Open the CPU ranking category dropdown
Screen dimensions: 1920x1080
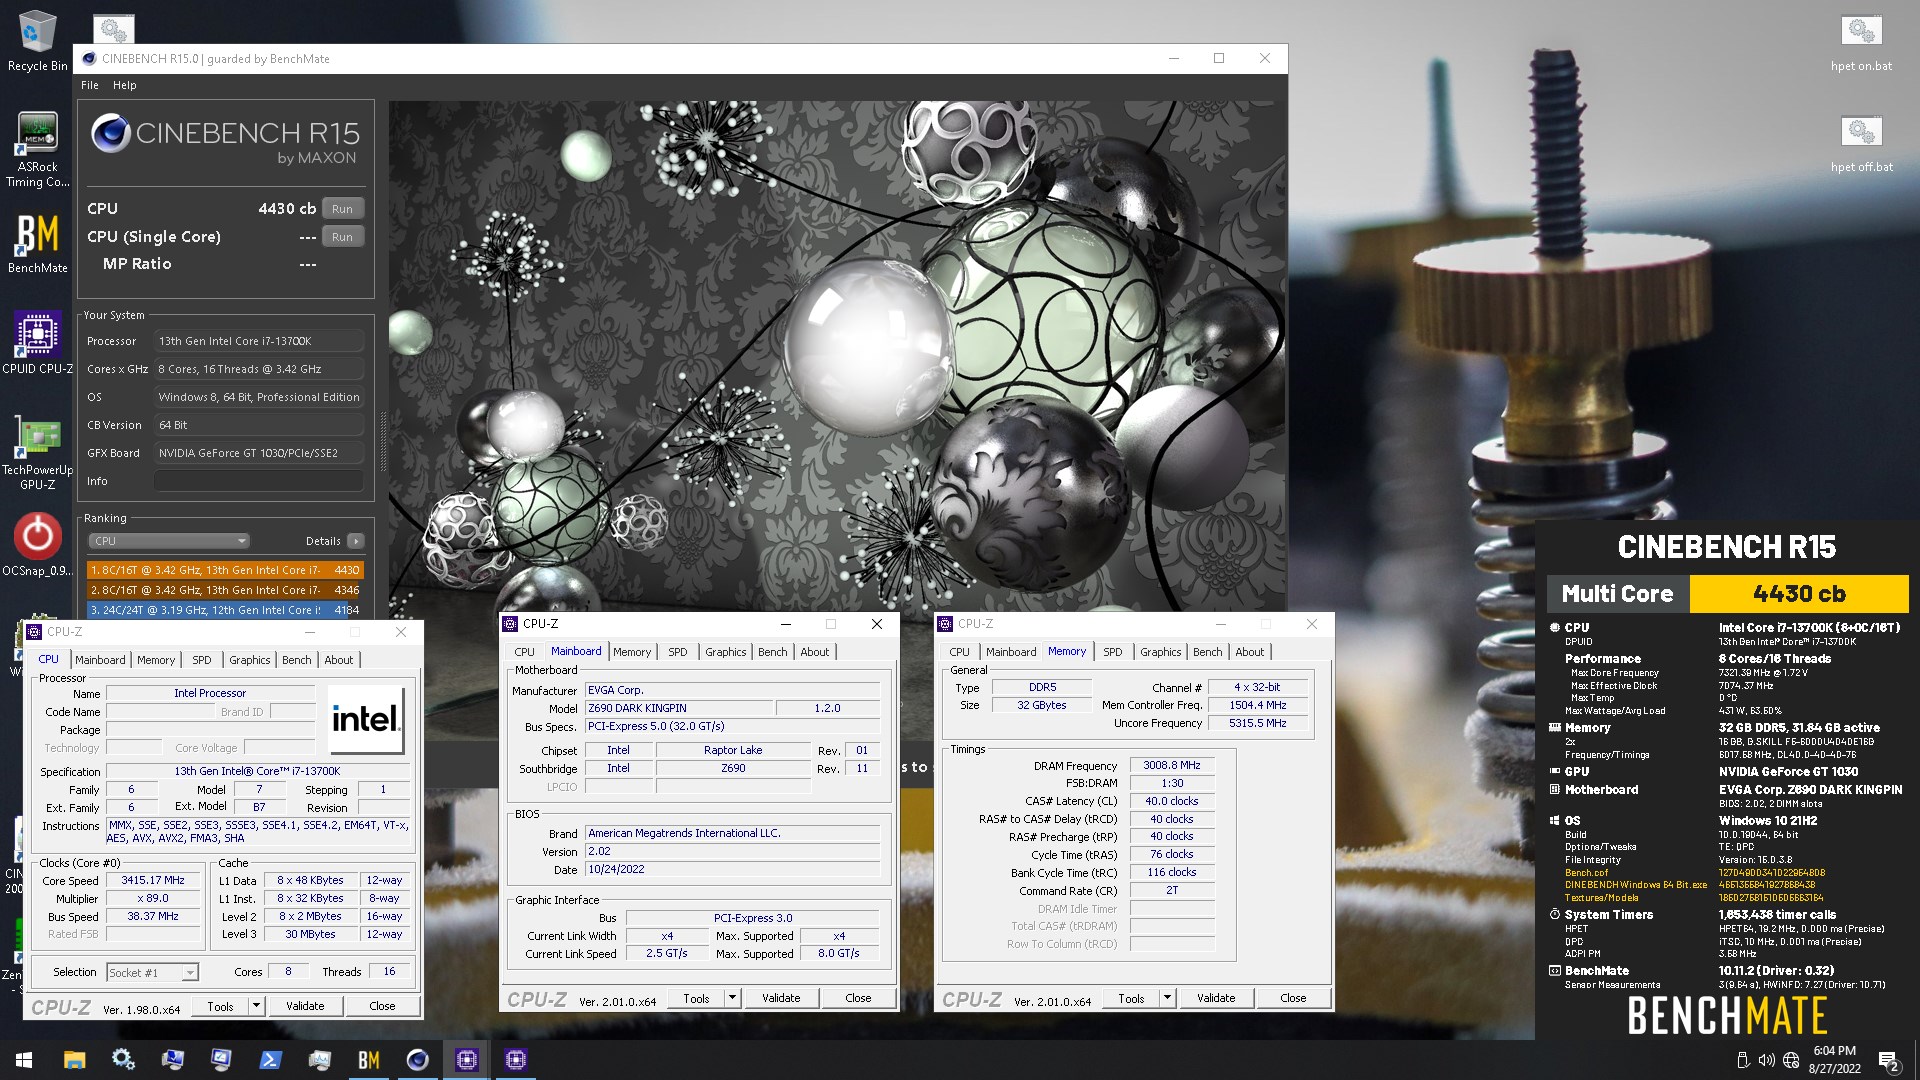click(168, 541)
